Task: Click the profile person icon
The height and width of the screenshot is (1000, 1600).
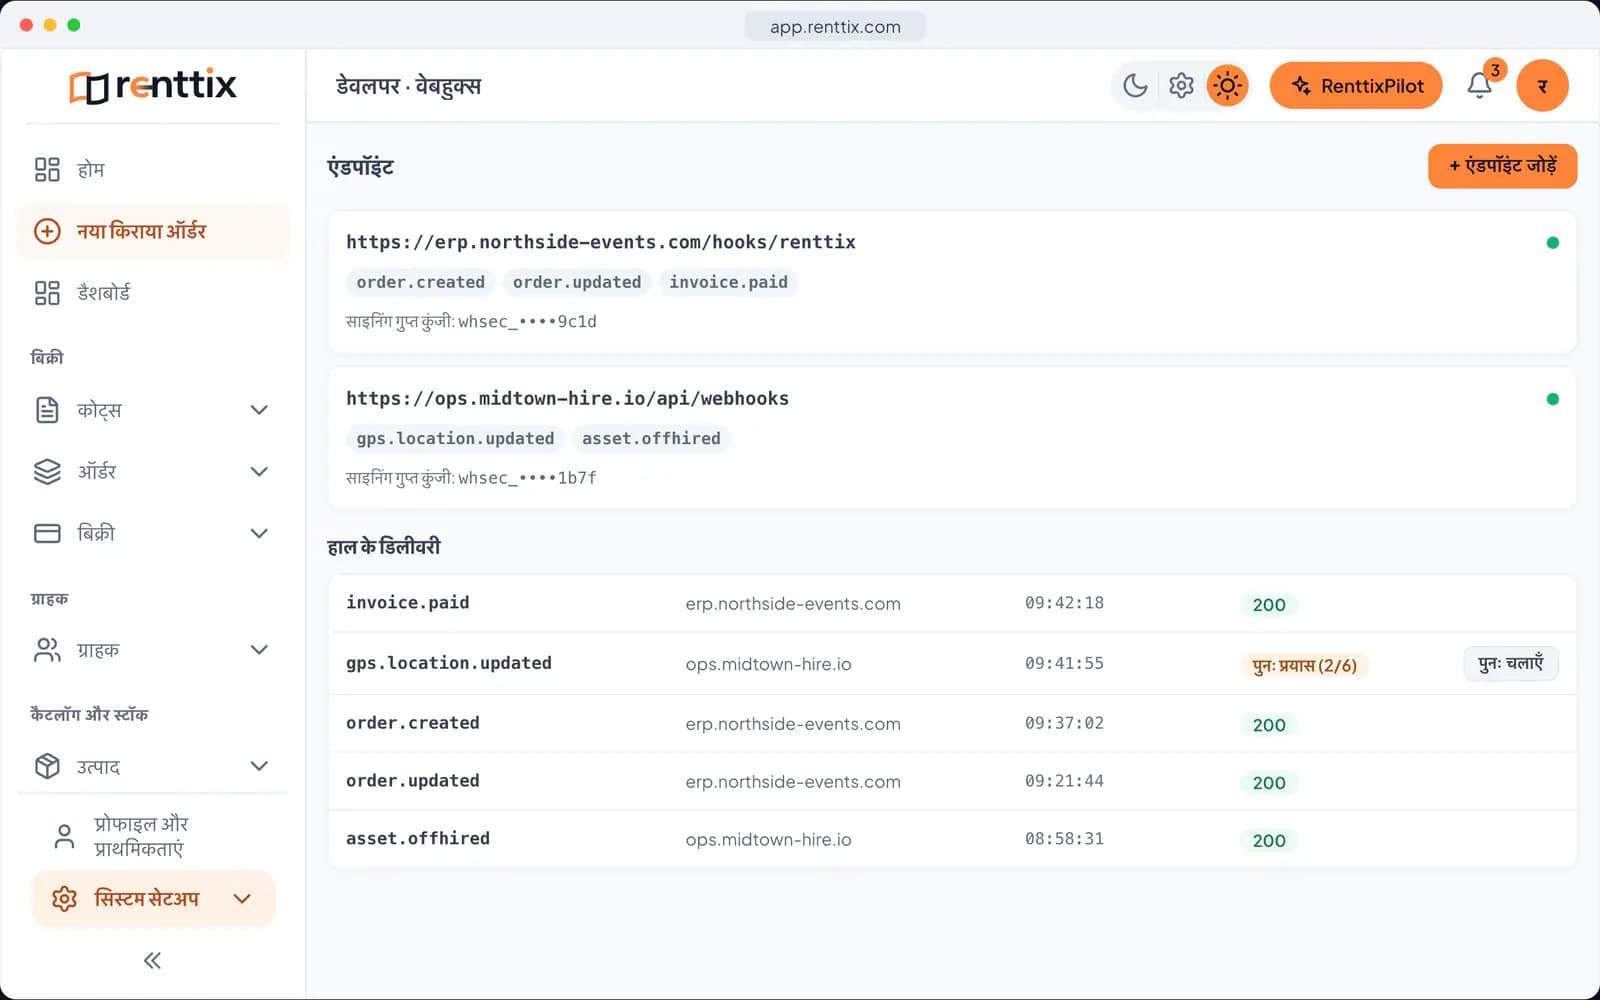Action: pyautogui.click(x=64, y=836)
